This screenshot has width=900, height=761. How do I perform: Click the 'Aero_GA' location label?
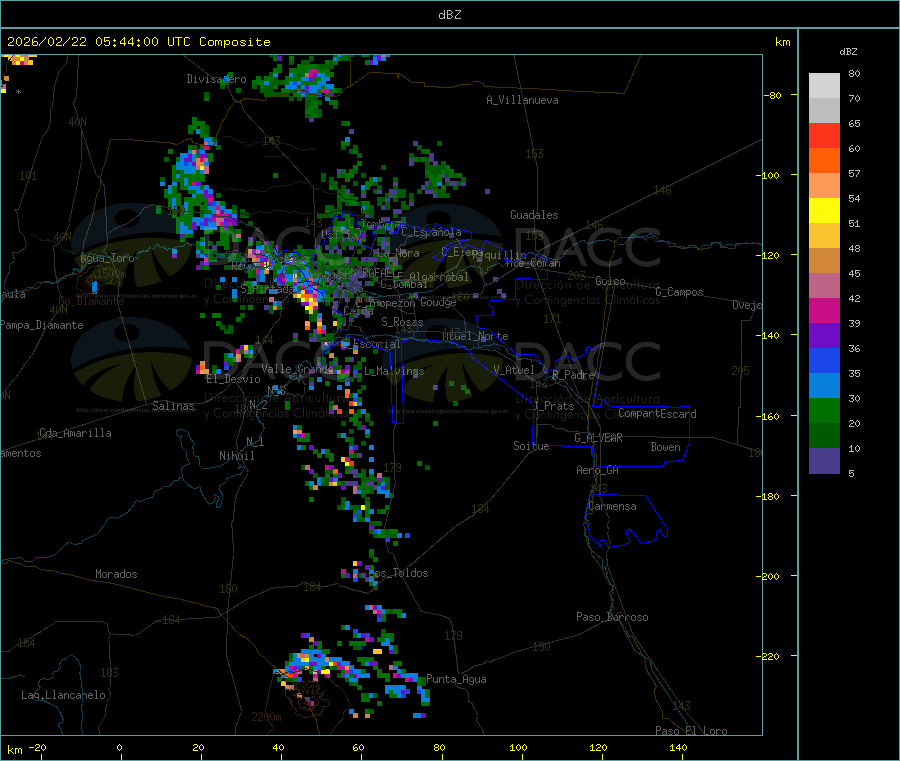point(598,470)
